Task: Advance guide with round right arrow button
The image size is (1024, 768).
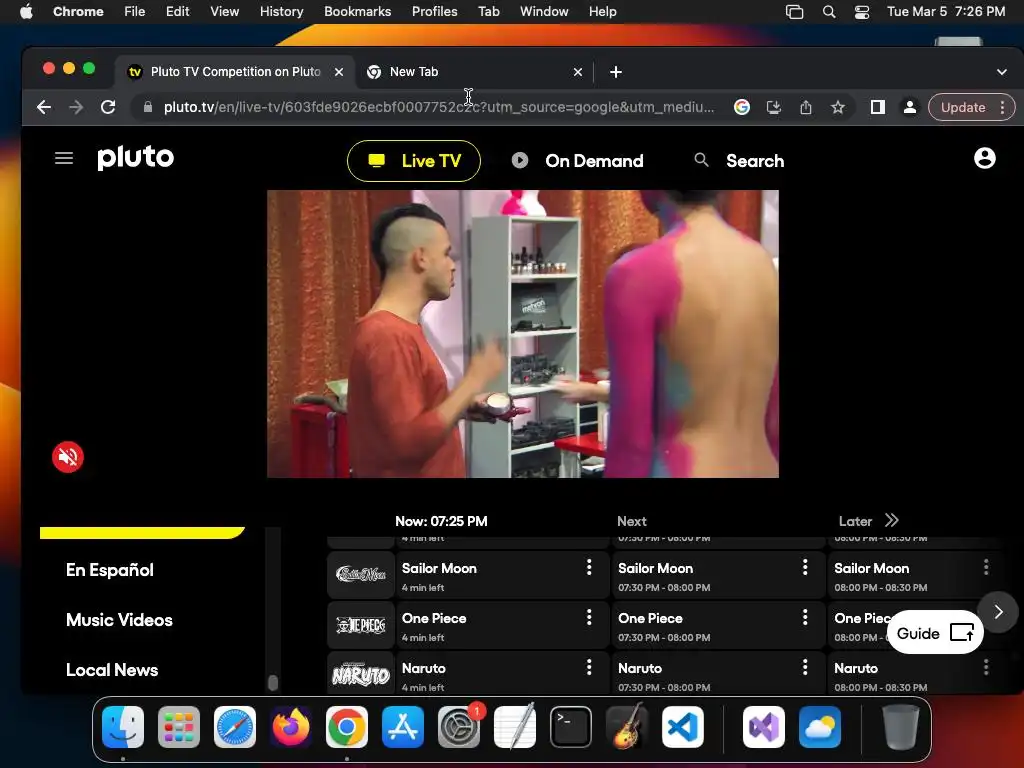Action: (x=998, y=612)
